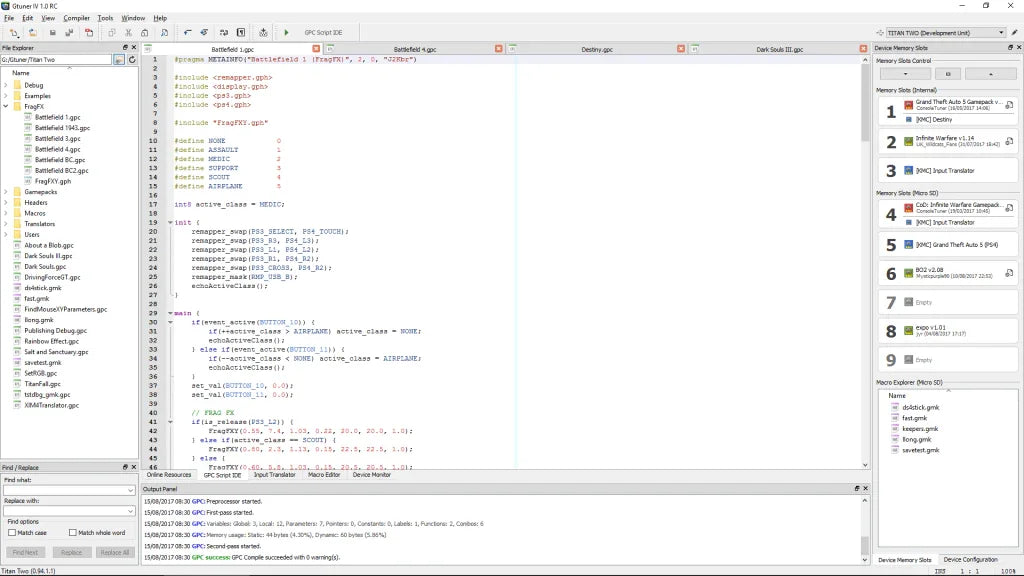Image resolution: width=1024 pixels, height=576 pixels.
Task: Click the Undo arrow toolbar icon
Action: (x=187, y=33)
